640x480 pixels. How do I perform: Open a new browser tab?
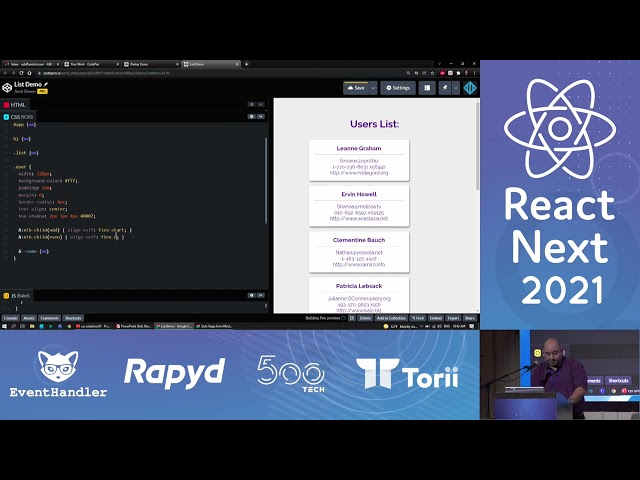pos(246,64)
